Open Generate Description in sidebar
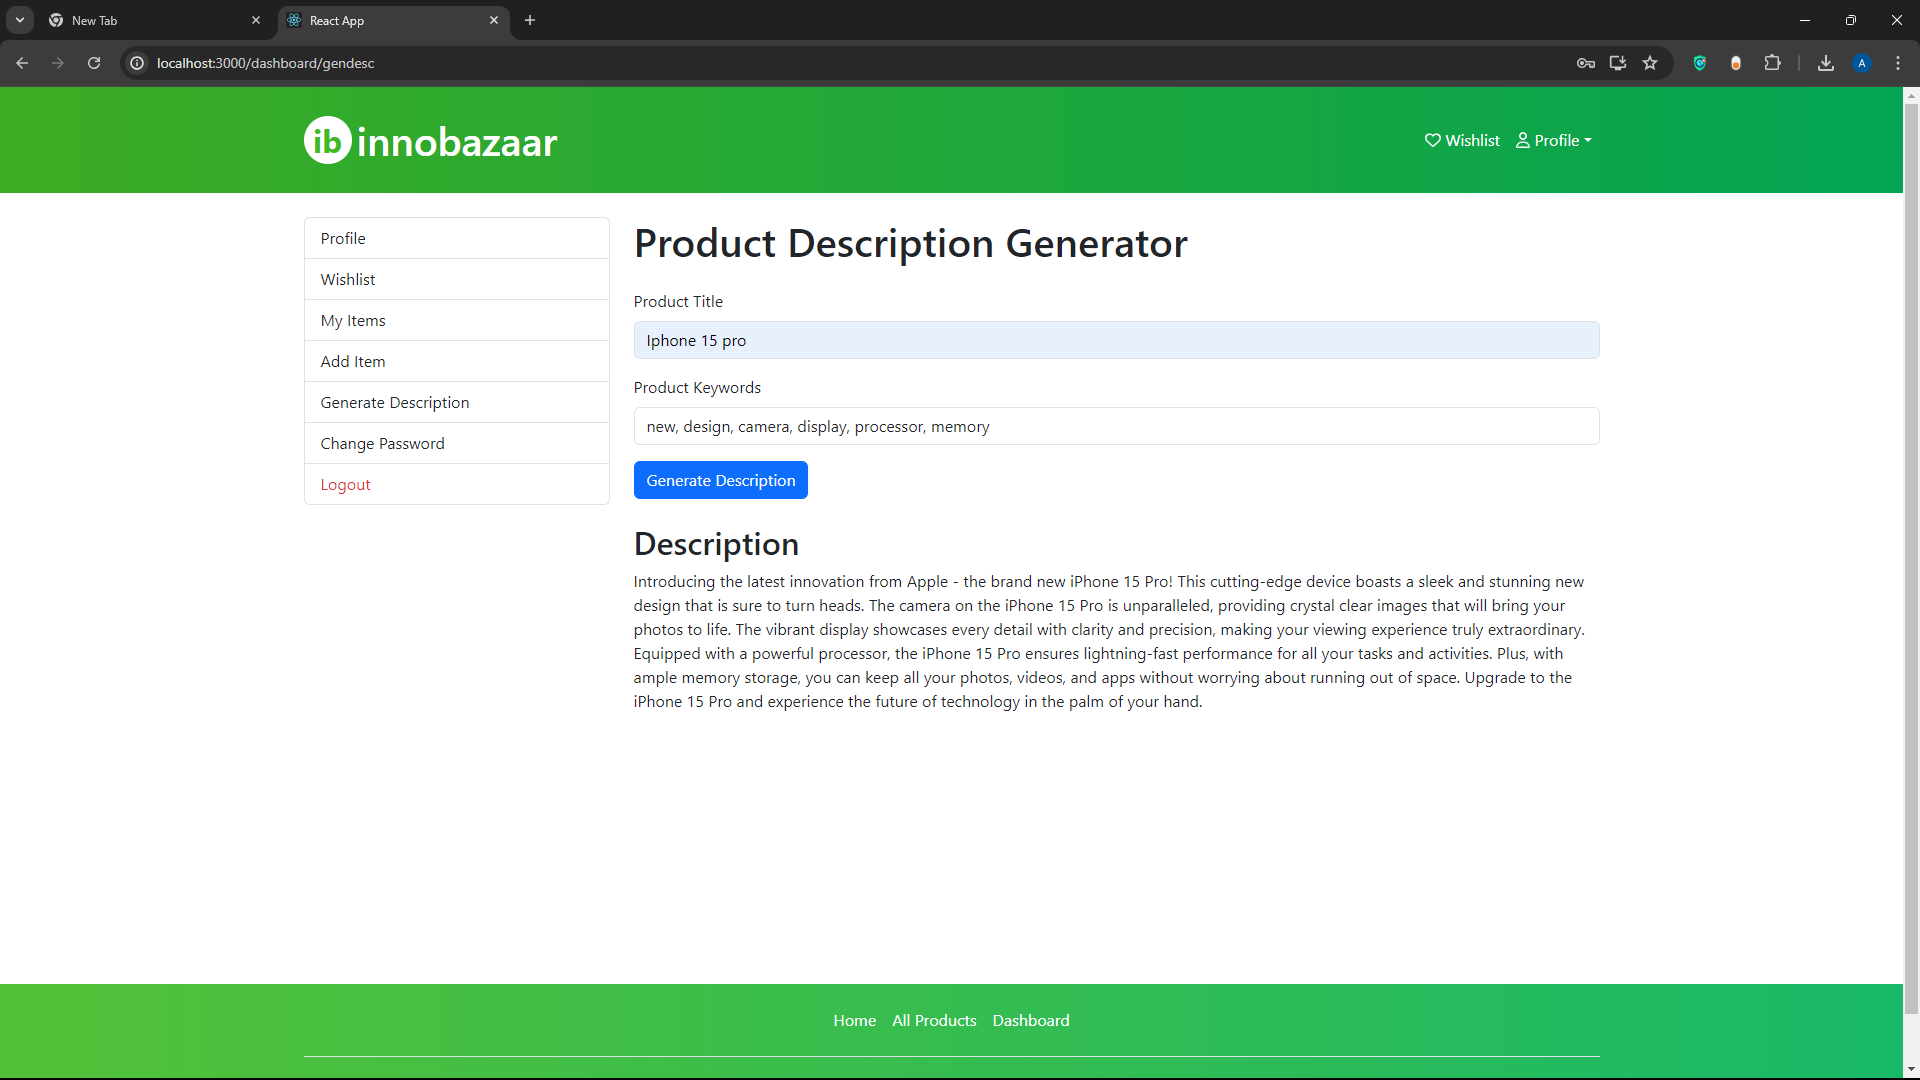The height and width of the screenshot is (1080, 1920). click(457, 402)
